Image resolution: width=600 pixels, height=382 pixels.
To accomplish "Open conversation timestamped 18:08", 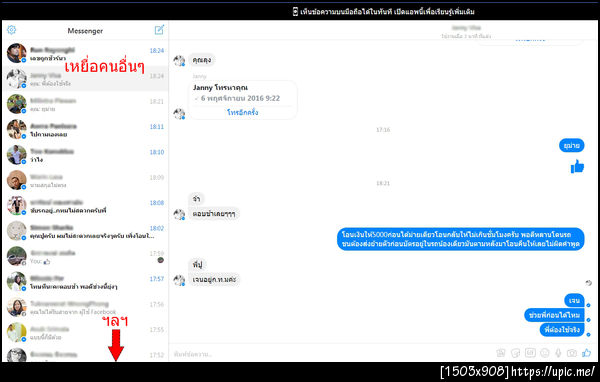I will click(x=85, y=206).
